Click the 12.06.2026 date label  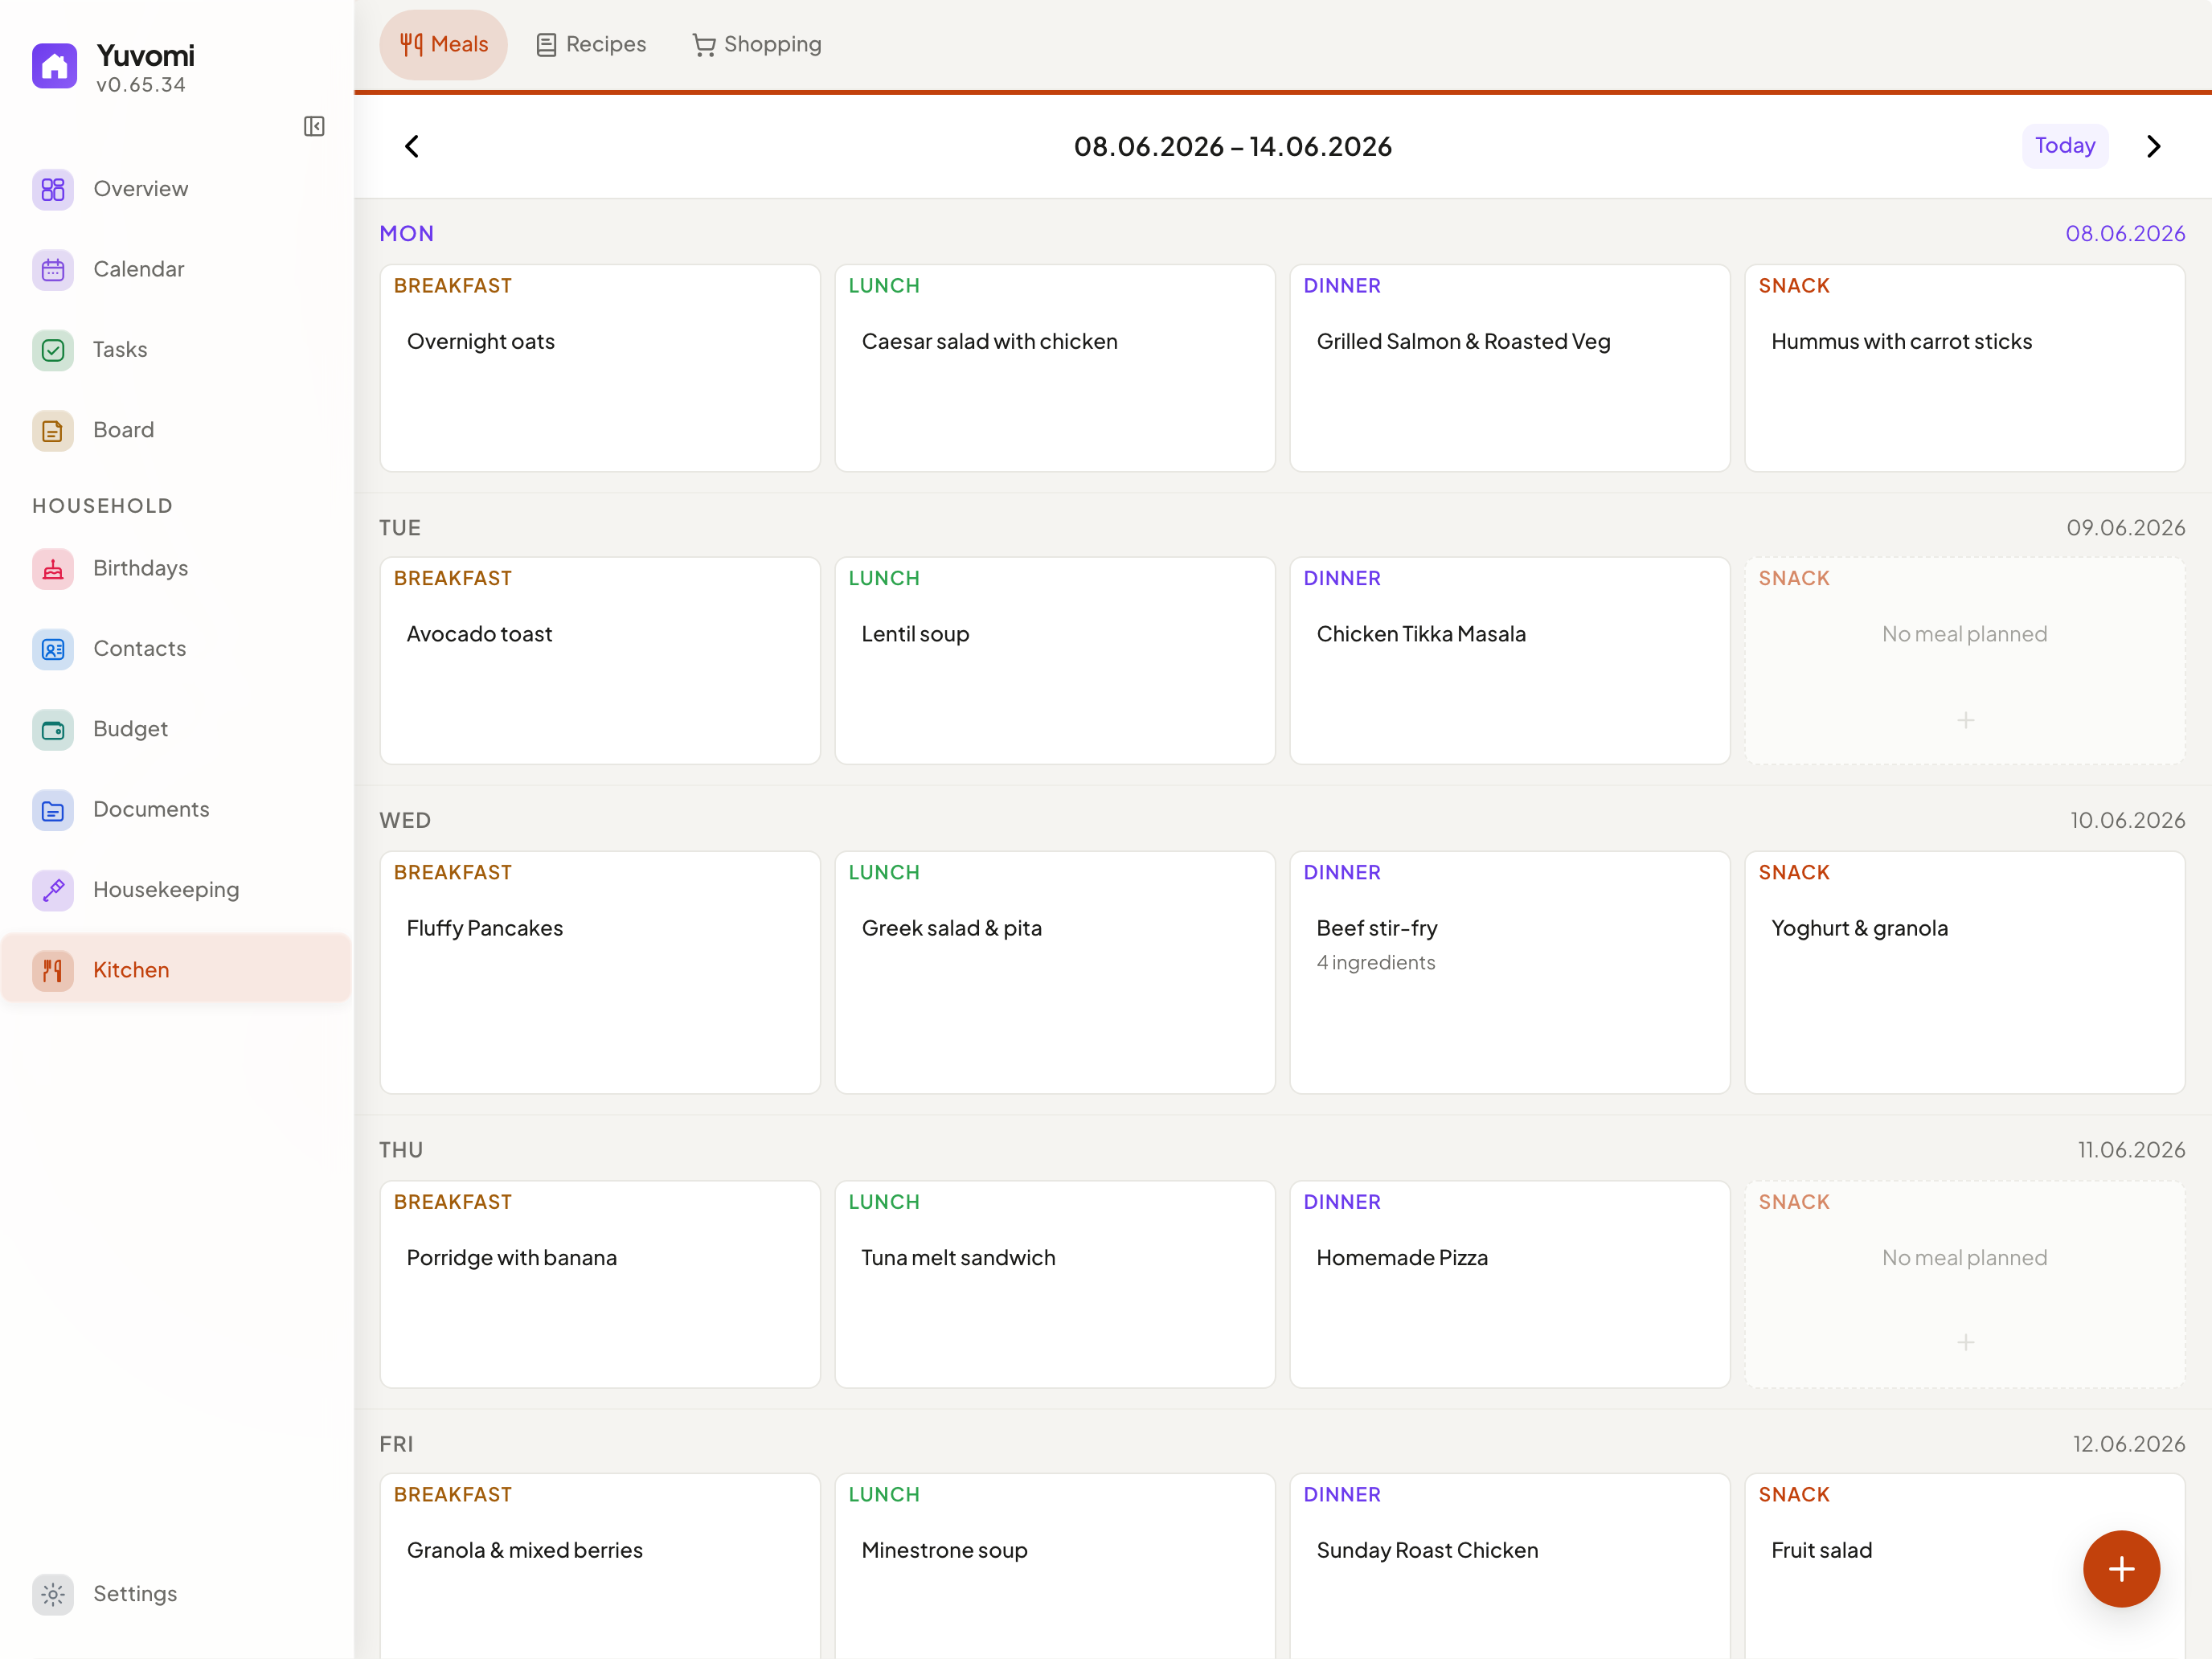click(x=2129, y=1444)
